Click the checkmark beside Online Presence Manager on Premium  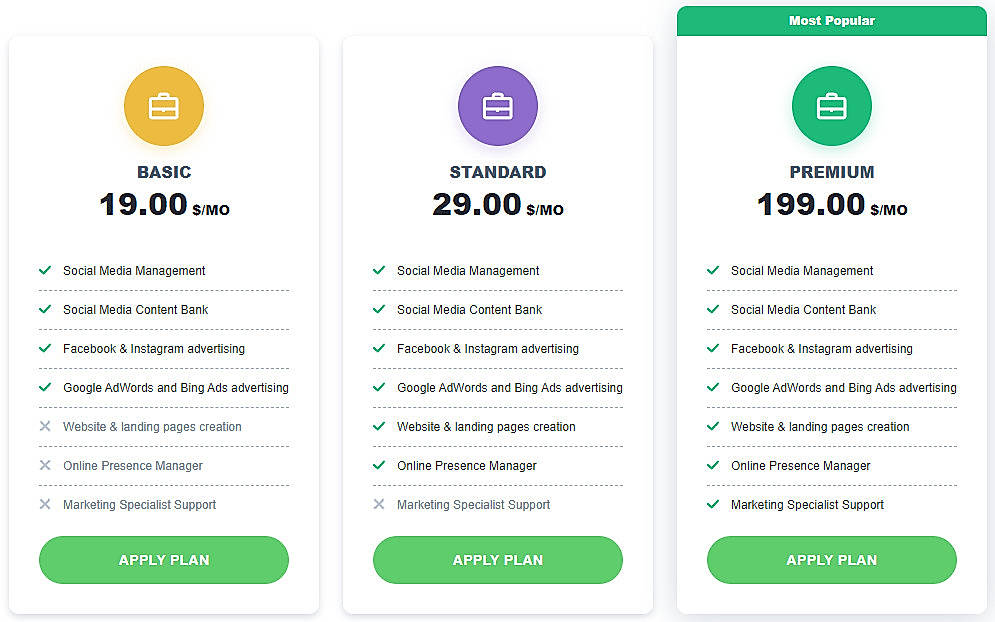point(713,465)
